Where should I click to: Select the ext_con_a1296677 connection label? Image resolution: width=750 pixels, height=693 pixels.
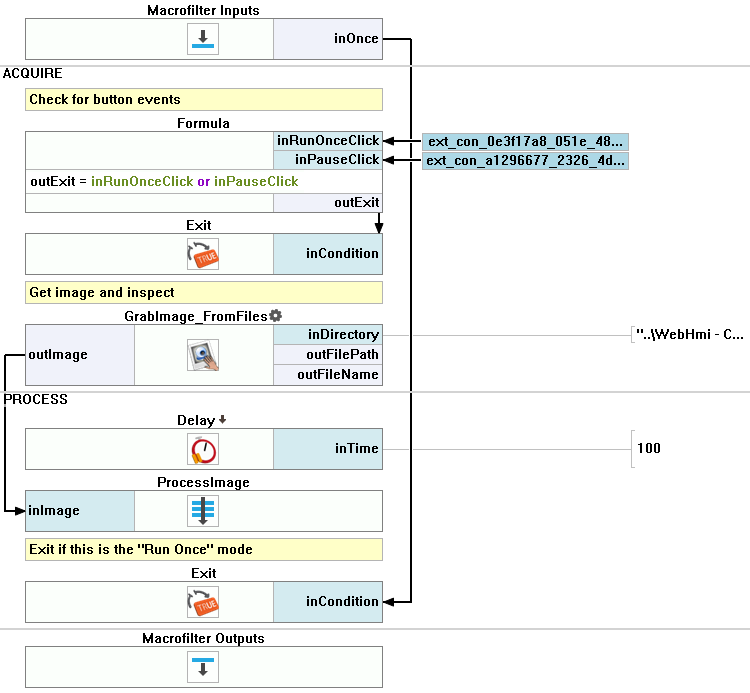coord(525,161)
